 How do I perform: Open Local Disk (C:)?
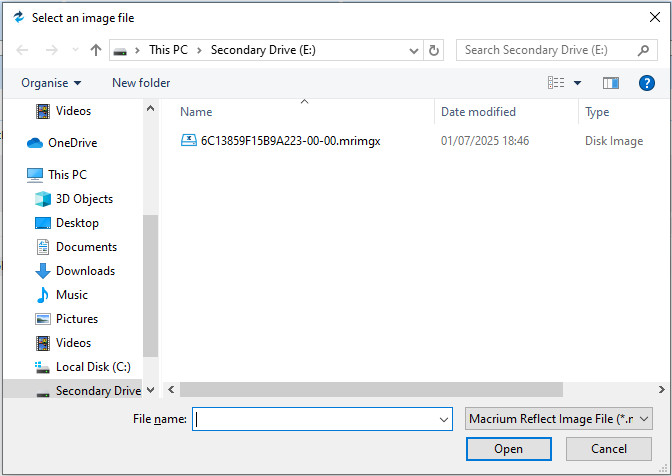93,367
